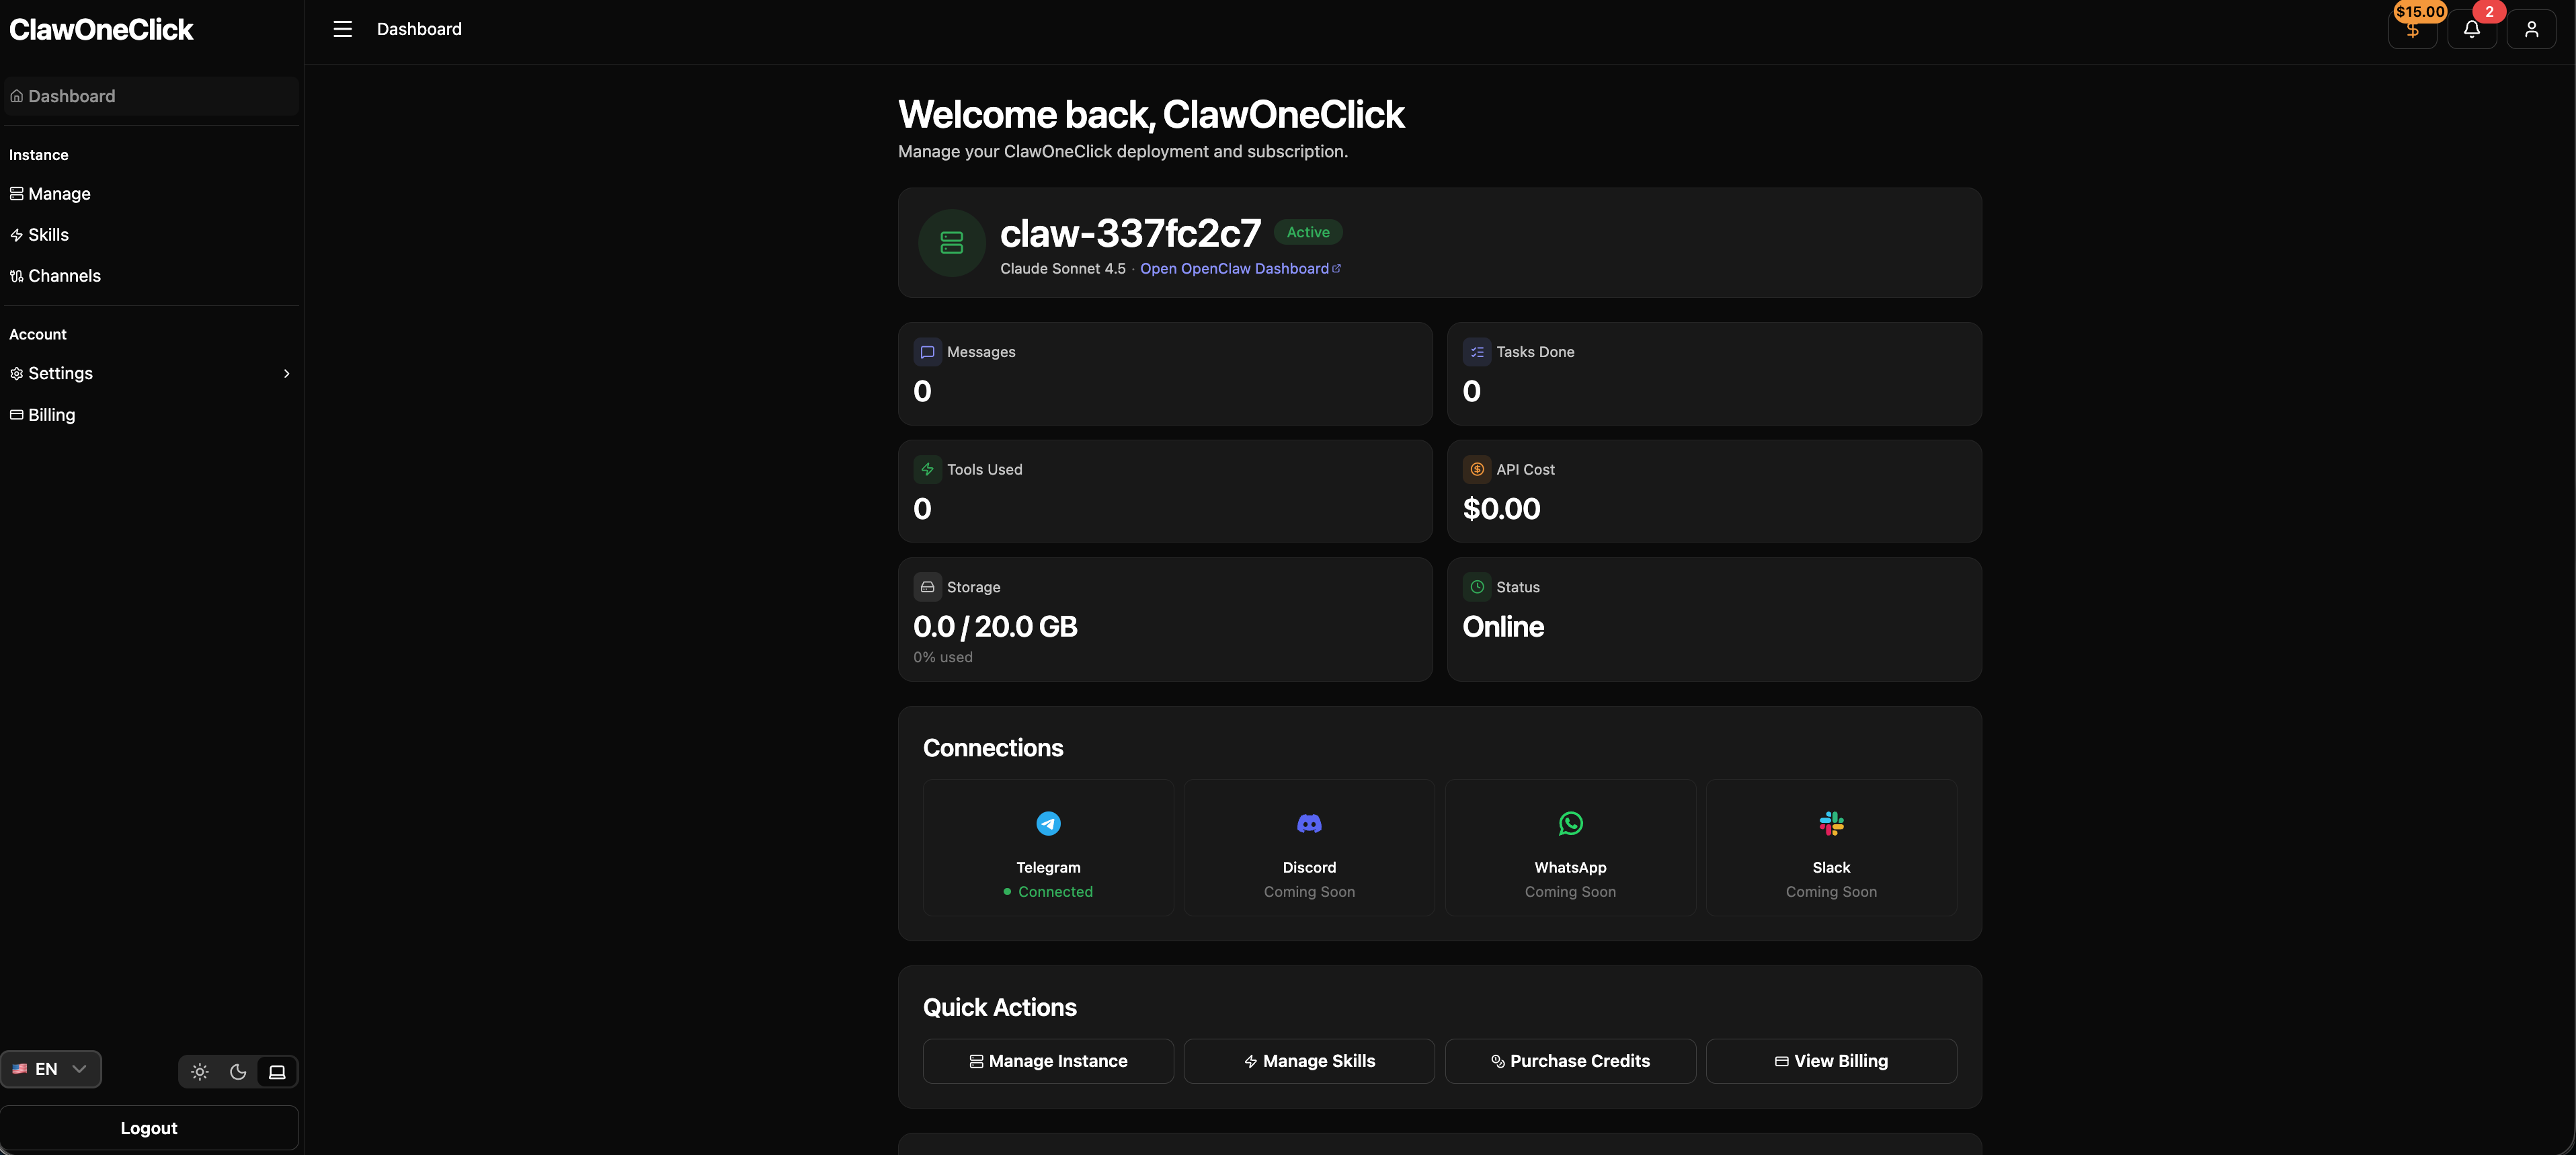Click the Logout button
This screenshot has height=1155, width=2576.
point(149,1127)
